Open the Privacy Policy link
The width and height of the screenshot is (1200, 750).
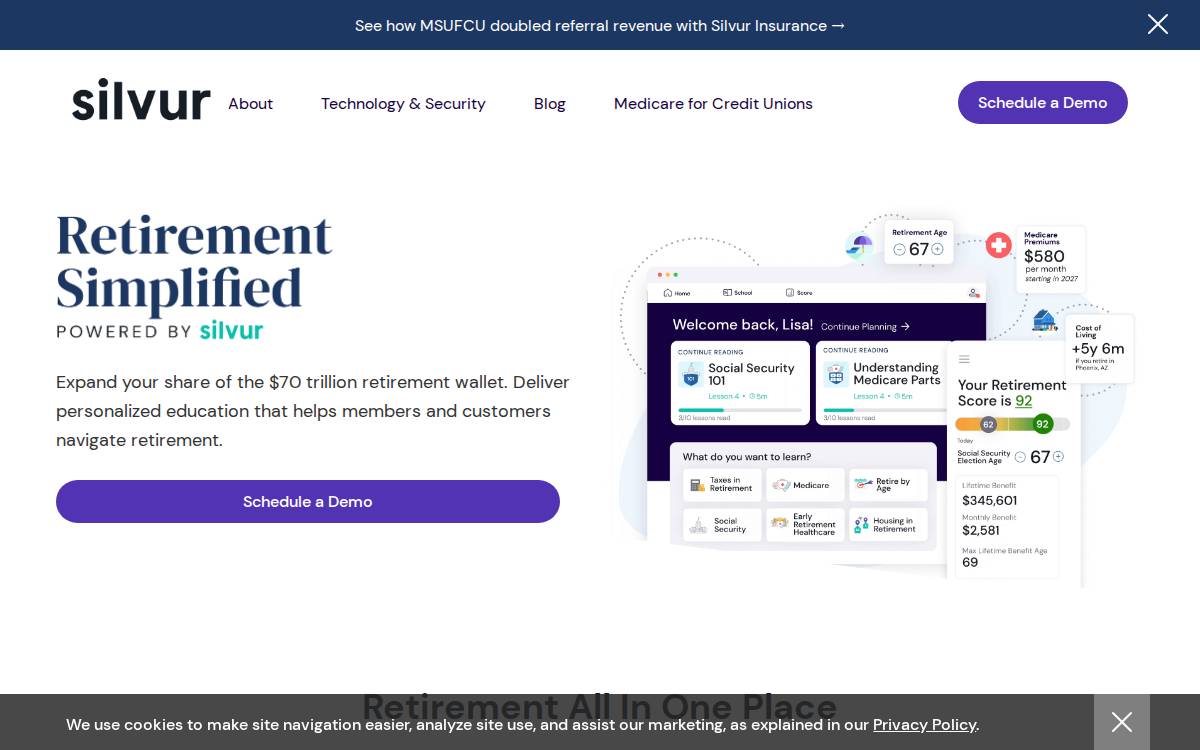point(924,724)
